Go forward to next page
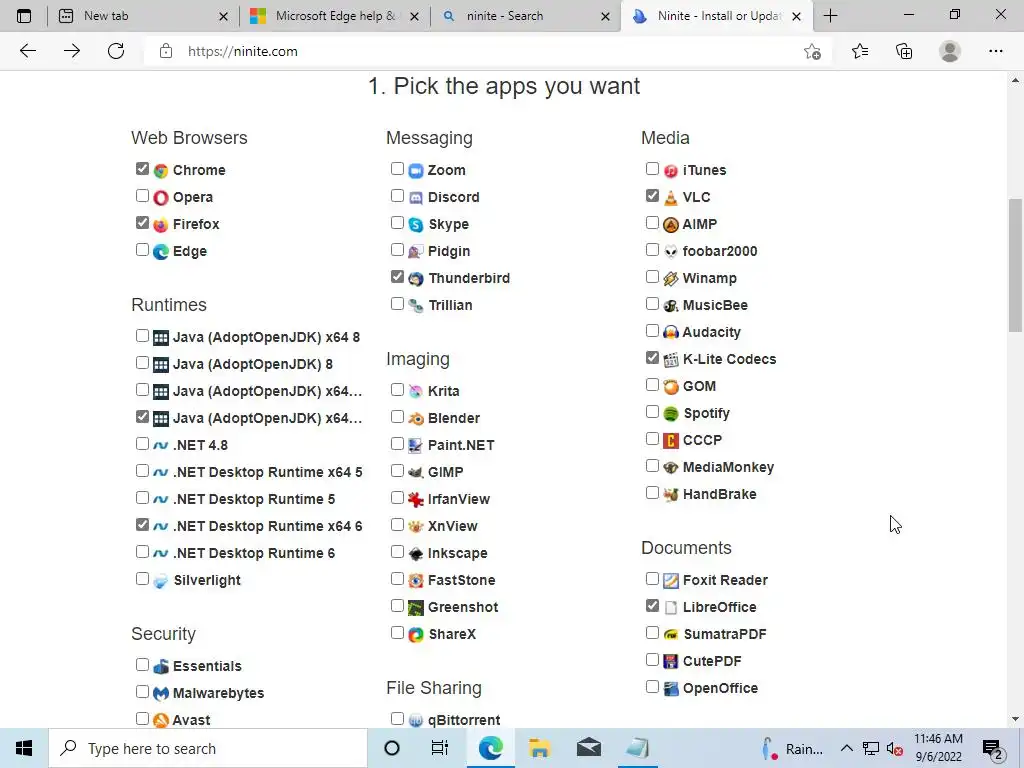This screenshot has width=1024, height=768. pyautogui.click(x=72, y=51)
